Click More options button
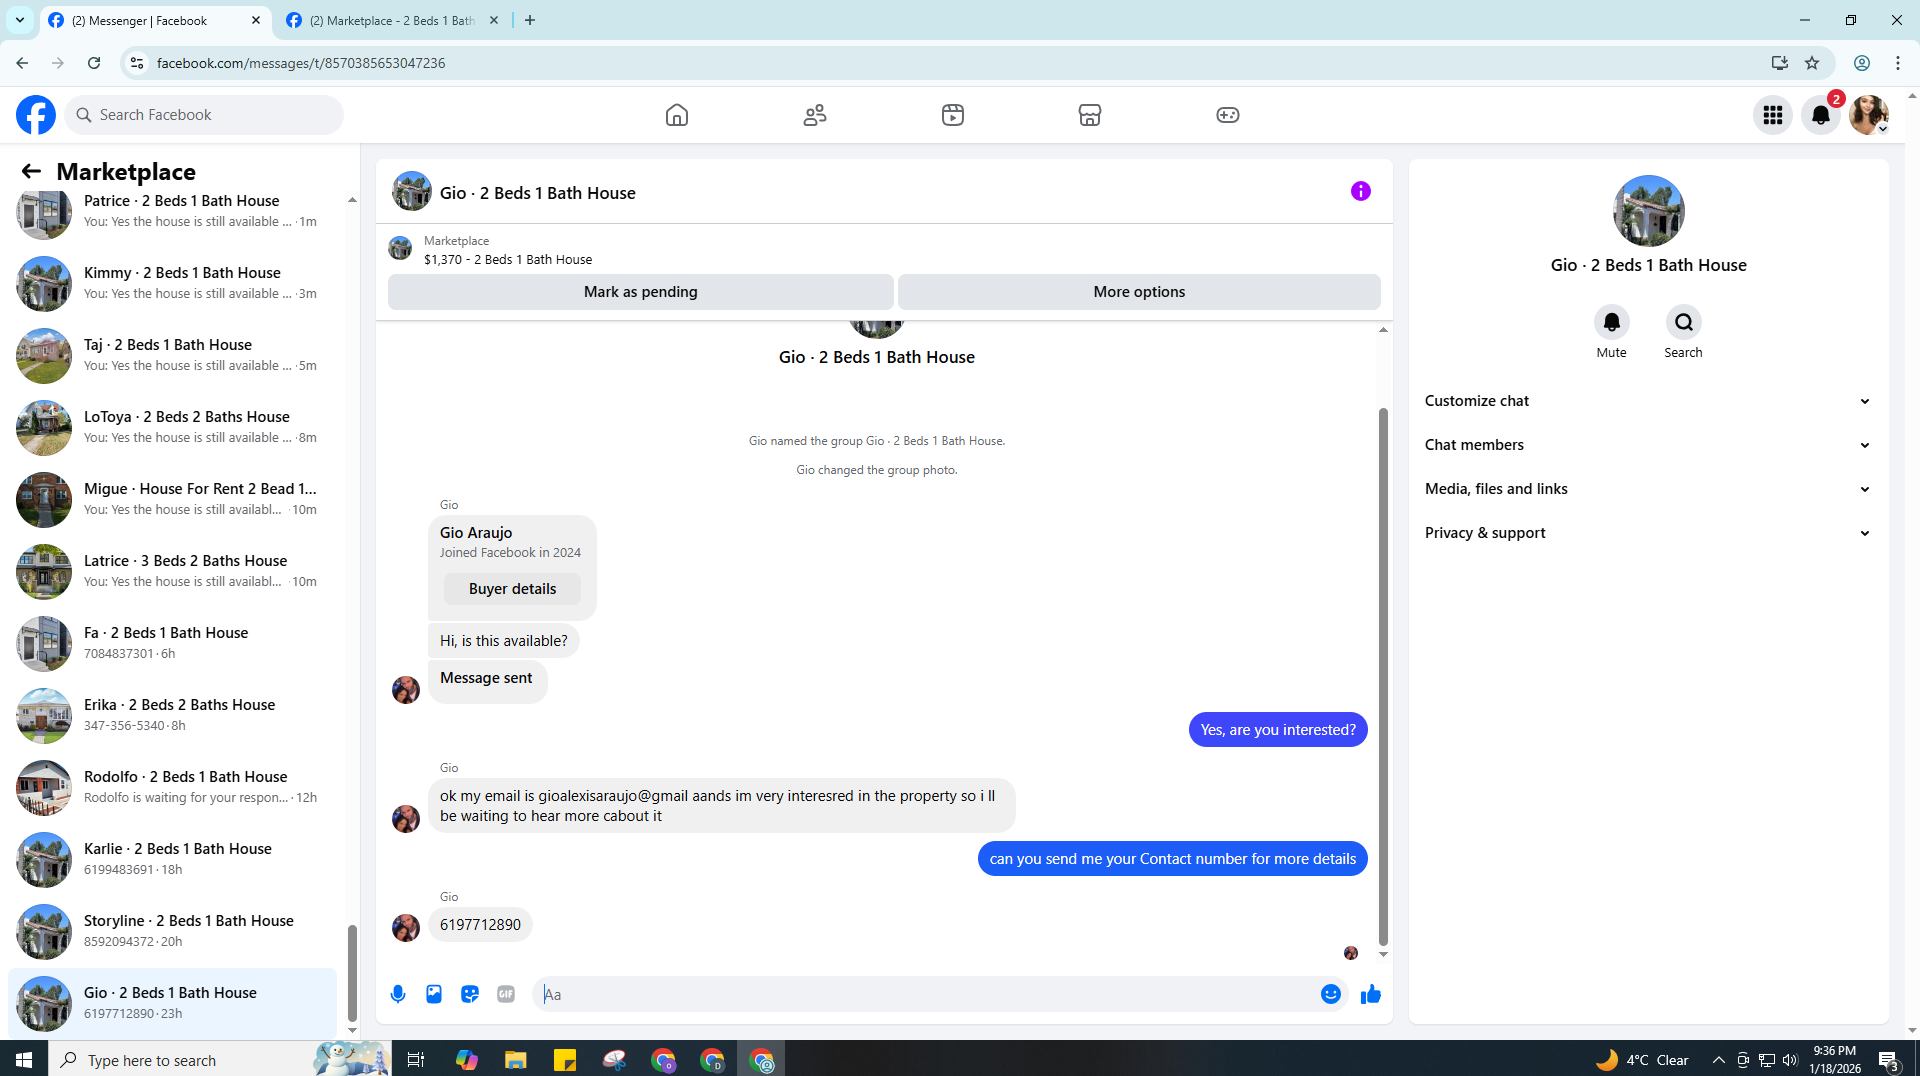The height and width of the screenshot is (1076, 1920). (1139, 292)
